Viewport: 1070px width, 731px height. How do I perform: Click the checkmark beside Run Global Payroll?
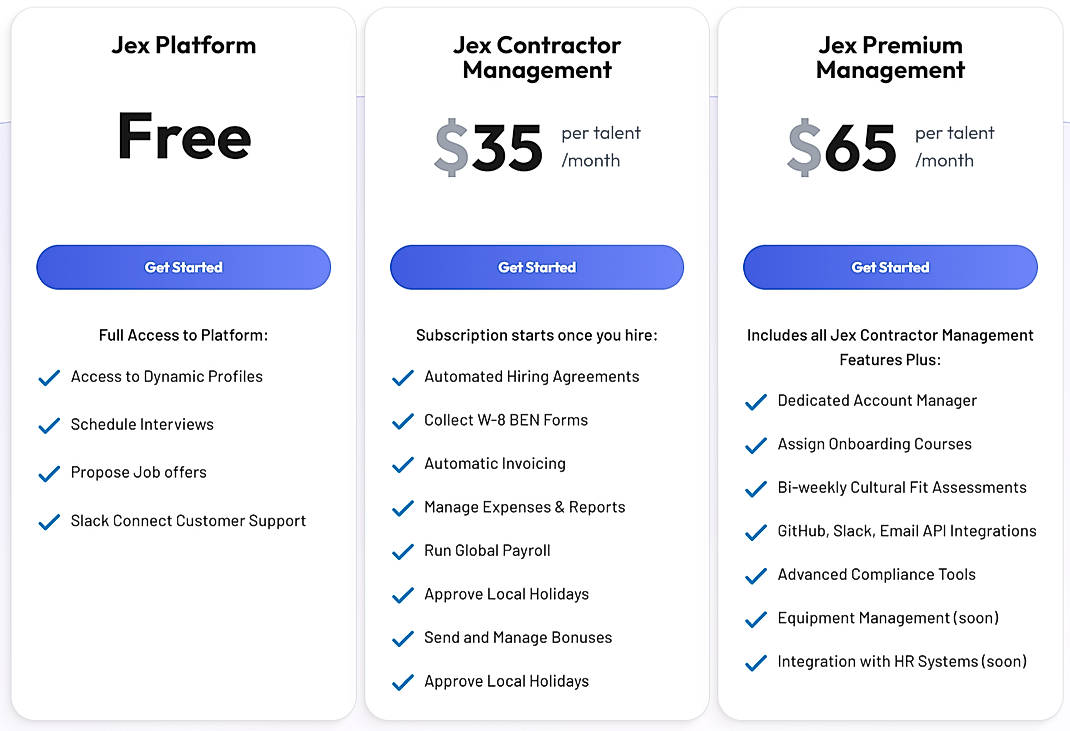[x=403, y=552]
